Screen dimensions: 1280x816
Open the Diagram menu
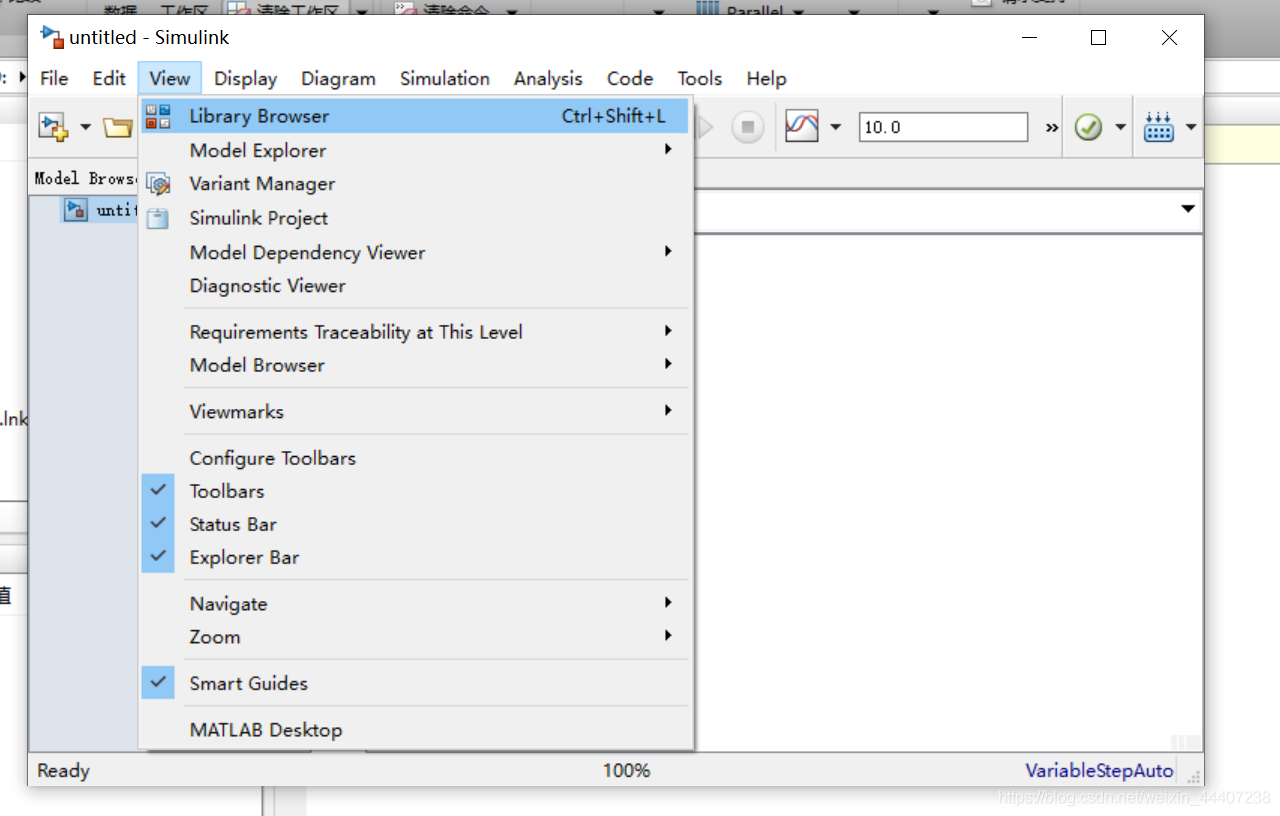click(338, 78)
